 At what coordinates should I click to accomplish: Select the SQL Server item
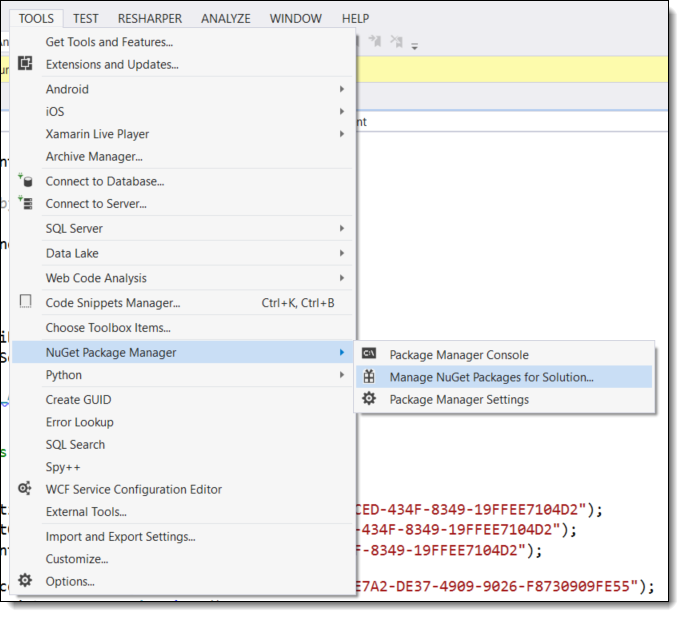click(182, 228)
